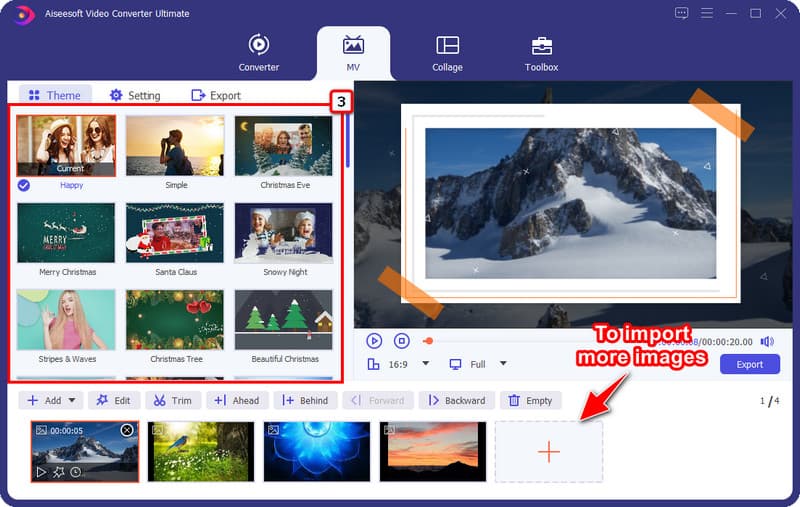The width and height of the screenshot is (800, 507).
Task: Open the feedback chat icon in title bar
Action: click(682, 13)
